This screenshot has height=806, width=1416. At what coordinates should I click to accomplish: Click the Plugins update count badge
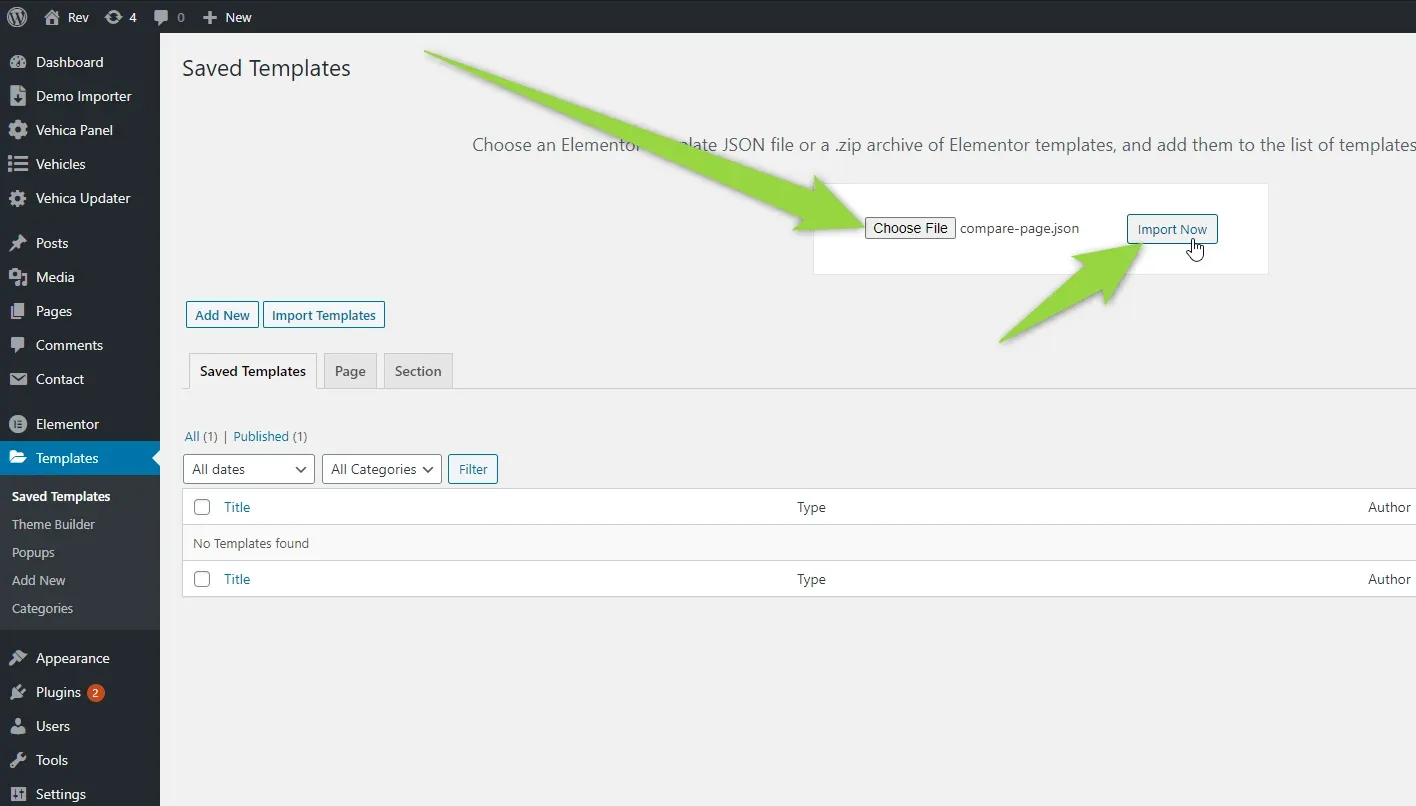[96, 692]
